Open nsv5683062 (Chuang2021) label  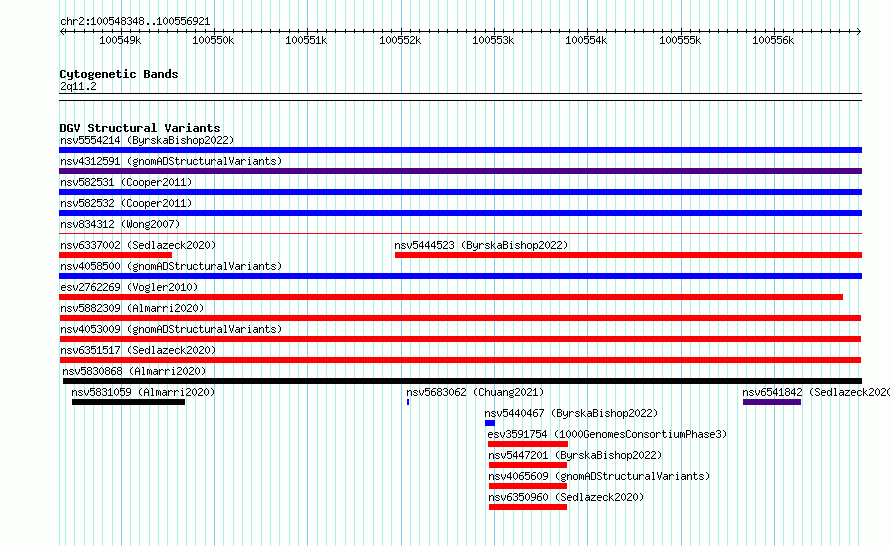coord(475,392)
